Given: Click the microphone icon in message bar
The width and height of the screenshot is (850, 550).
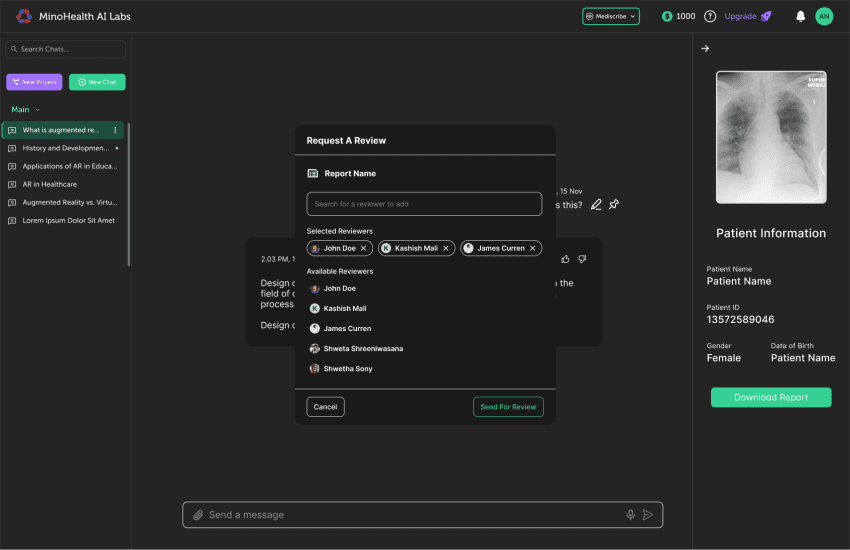Looking at the screenshot, I should 630,515.
